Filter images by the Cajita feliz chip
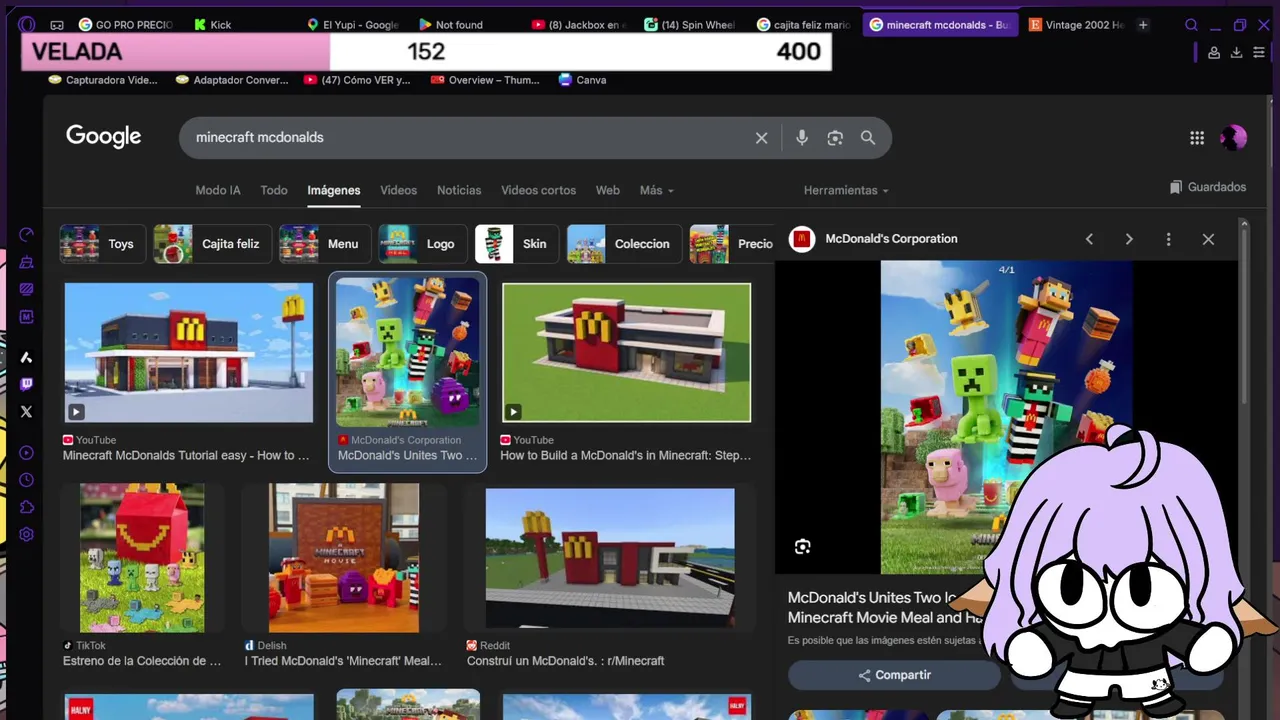1280x720 pixels. 213,244
